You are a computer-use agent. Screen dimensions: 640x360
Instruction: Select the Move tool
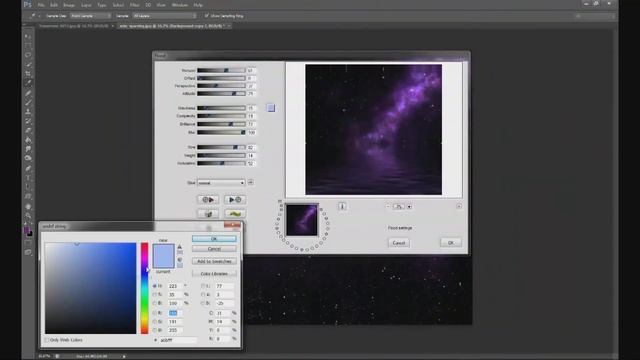pyautogui.click(x=28, y=37)
